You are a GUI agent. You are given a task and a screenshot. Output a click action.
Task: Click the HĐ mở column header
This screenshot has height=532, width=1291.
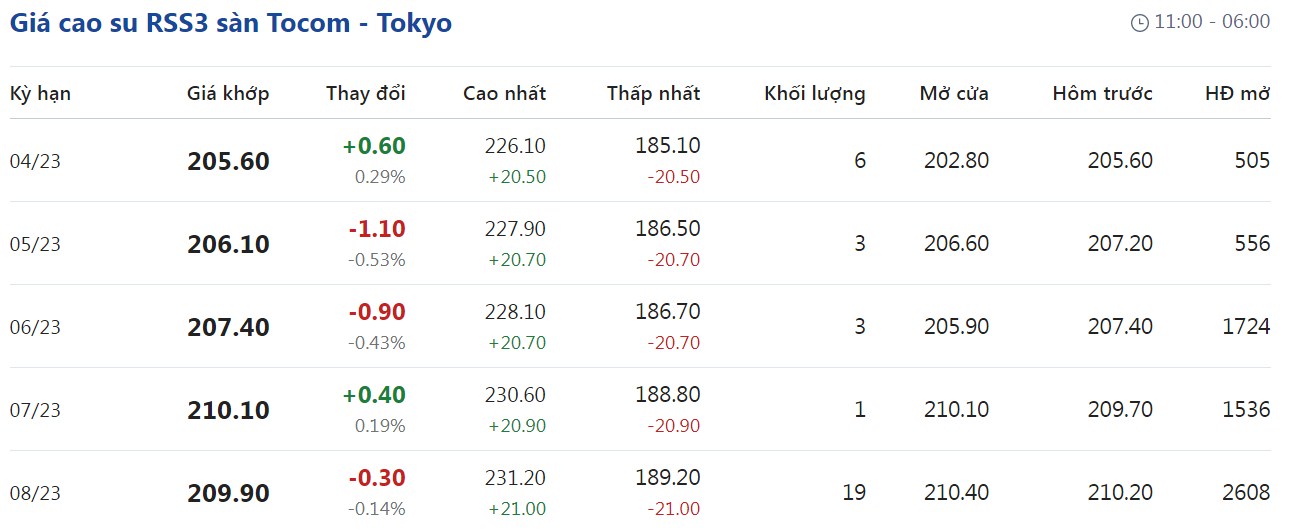point(1237,94)
